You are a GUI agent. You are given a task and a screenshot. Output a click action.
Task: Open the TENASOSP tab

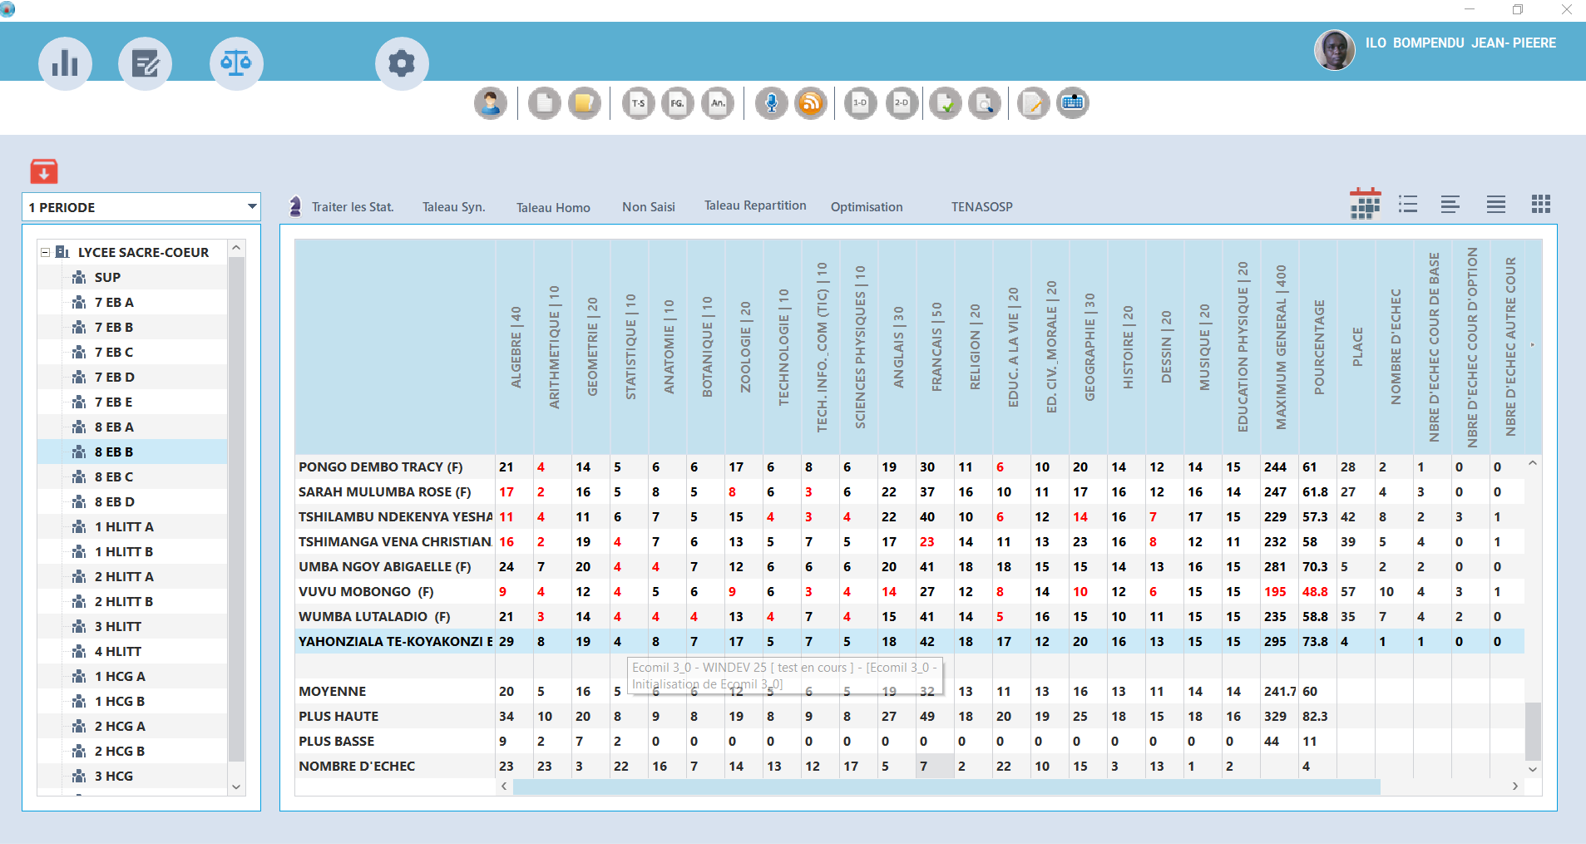(x=981, y=207)
